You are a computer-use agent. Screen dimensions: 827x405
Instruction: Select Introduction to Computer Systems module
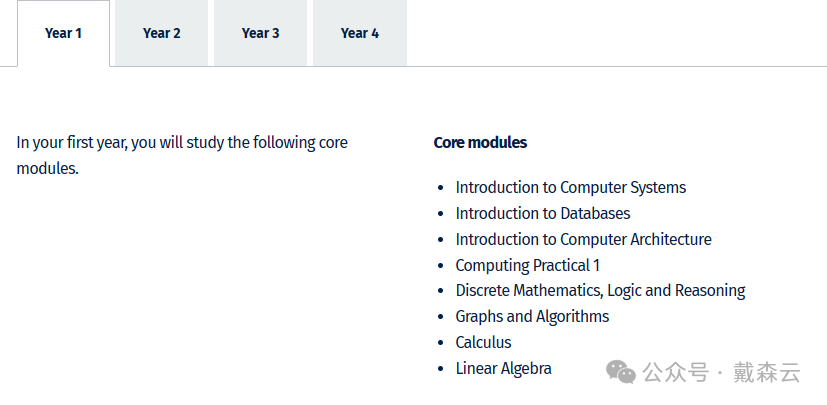pos(571,188)
